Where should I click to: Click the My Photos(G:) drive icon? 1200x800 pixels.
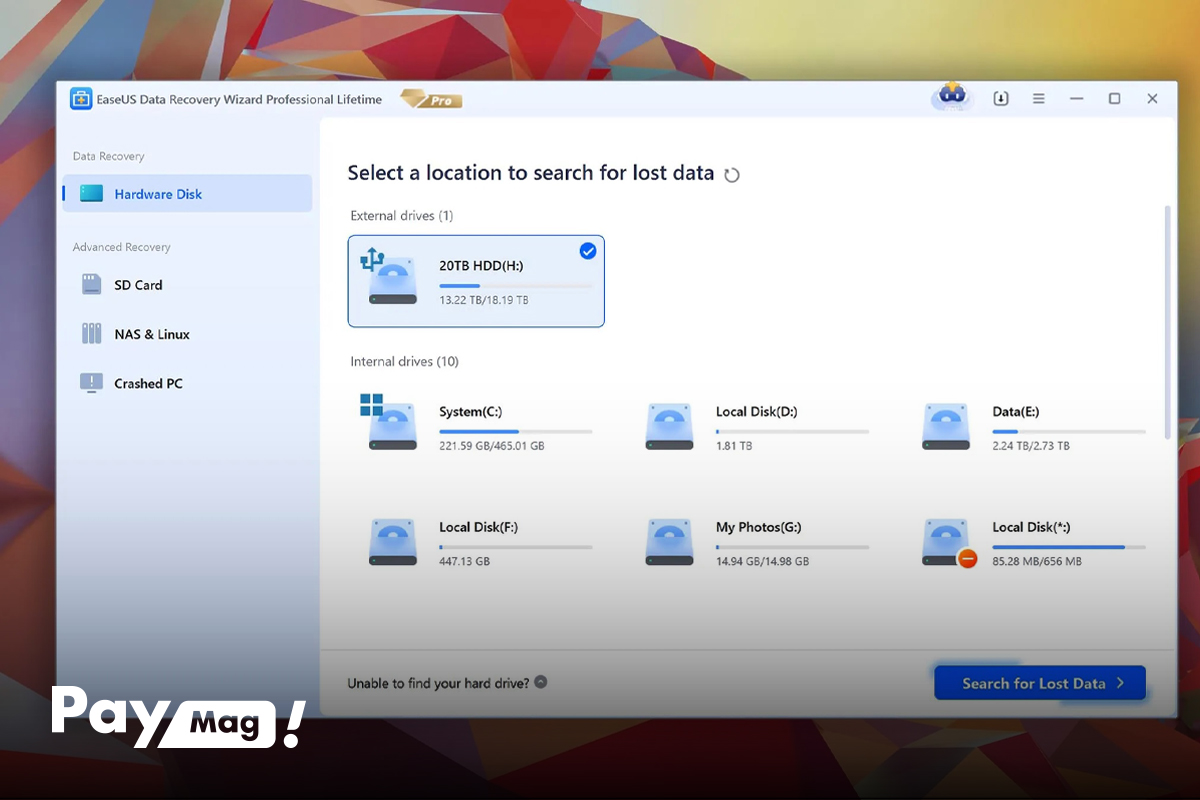click(x=670, y=543)
